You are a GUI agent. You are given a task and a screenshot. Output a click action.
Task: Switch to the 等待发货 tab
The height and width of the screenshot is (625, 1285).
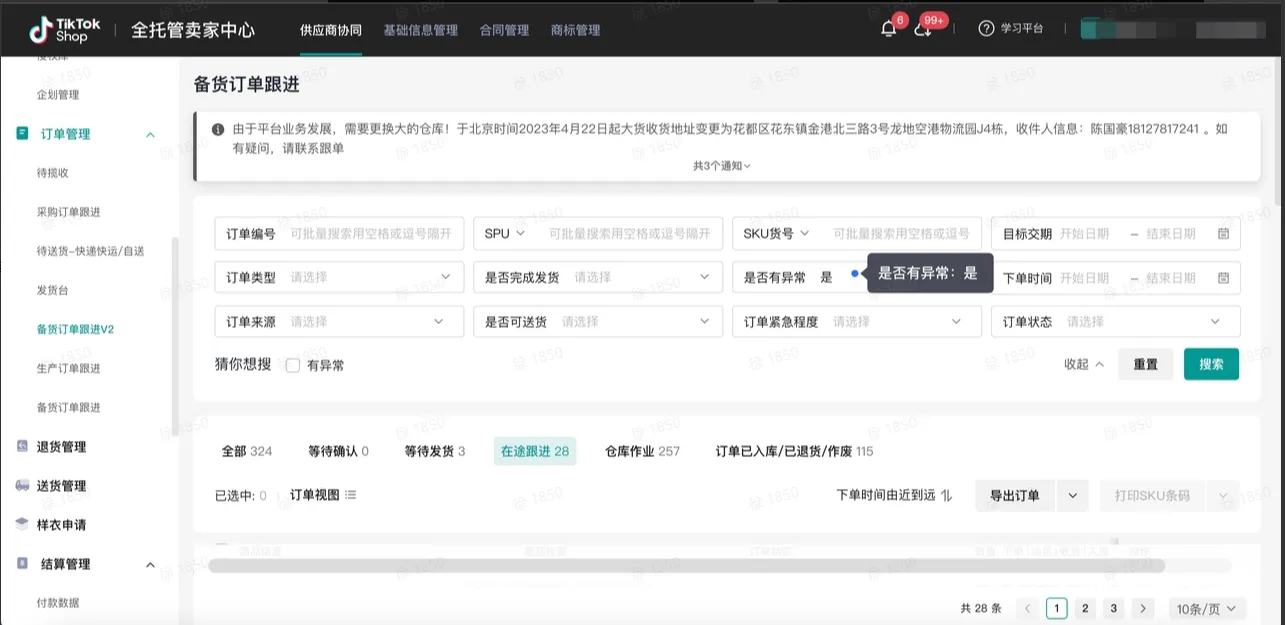[x=435, y=451]
